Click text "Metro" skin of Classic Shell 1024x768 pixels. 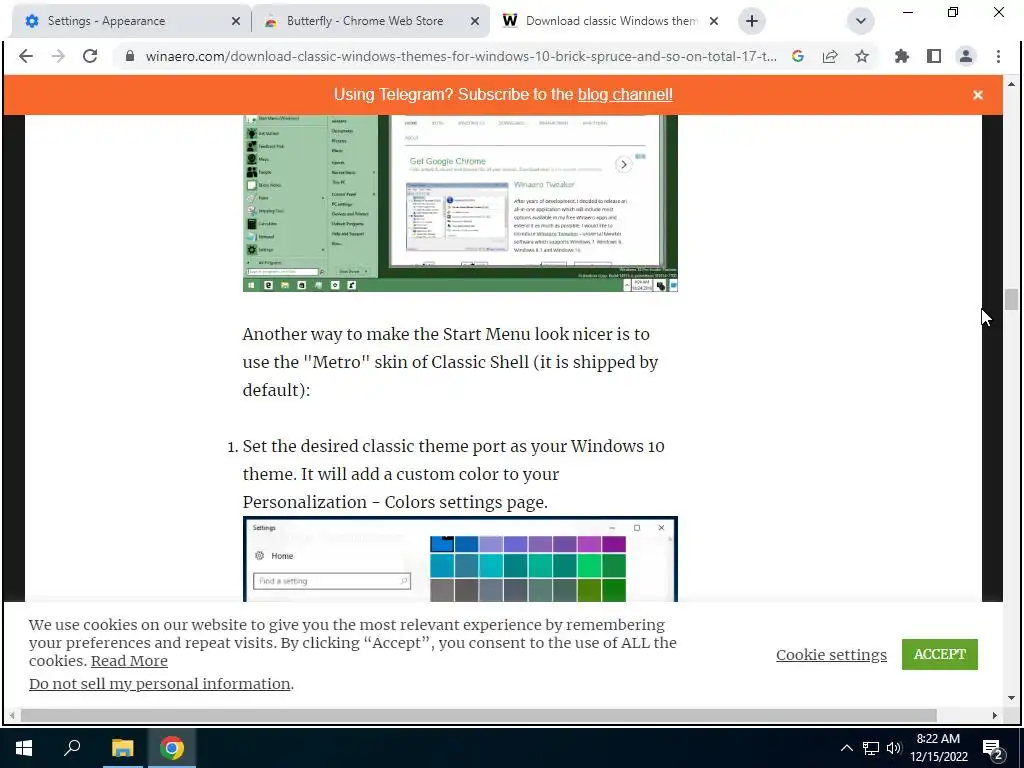click(x=416, y=362)
